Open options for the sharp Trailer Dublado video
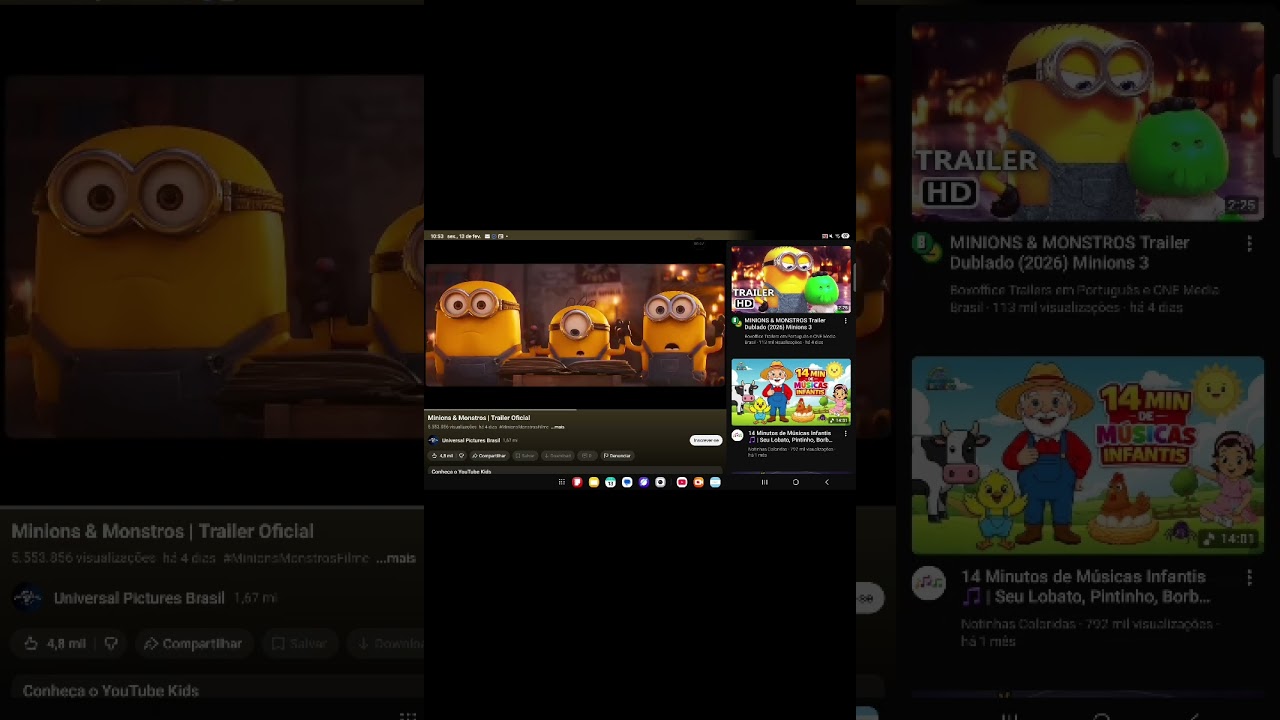This screenshot has width=1280, height=720. coord(846,321)
